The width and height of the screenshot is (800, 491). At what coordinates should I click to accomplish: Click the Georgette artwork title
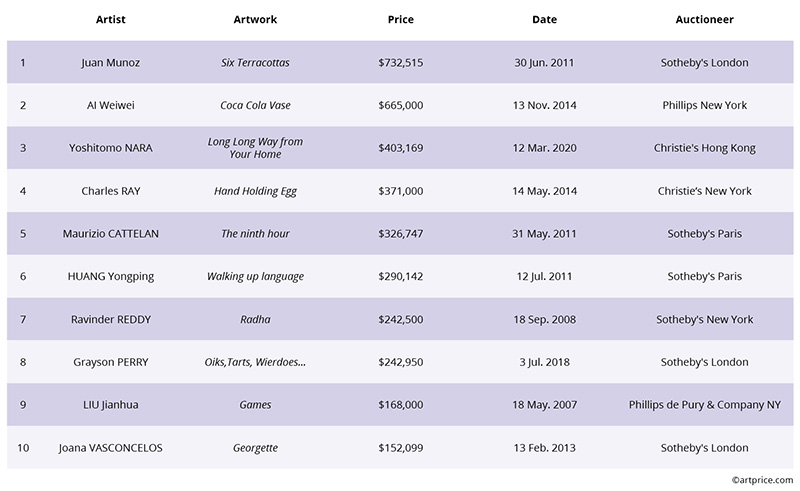click(x=255, y=448)
